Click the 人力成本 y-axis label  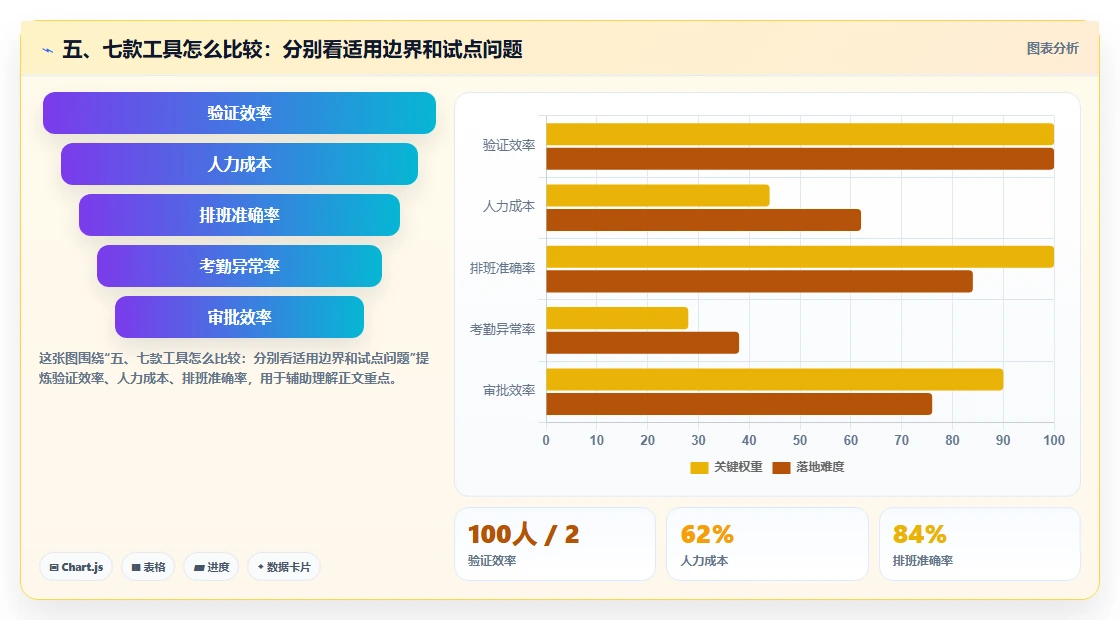(509, 206)
